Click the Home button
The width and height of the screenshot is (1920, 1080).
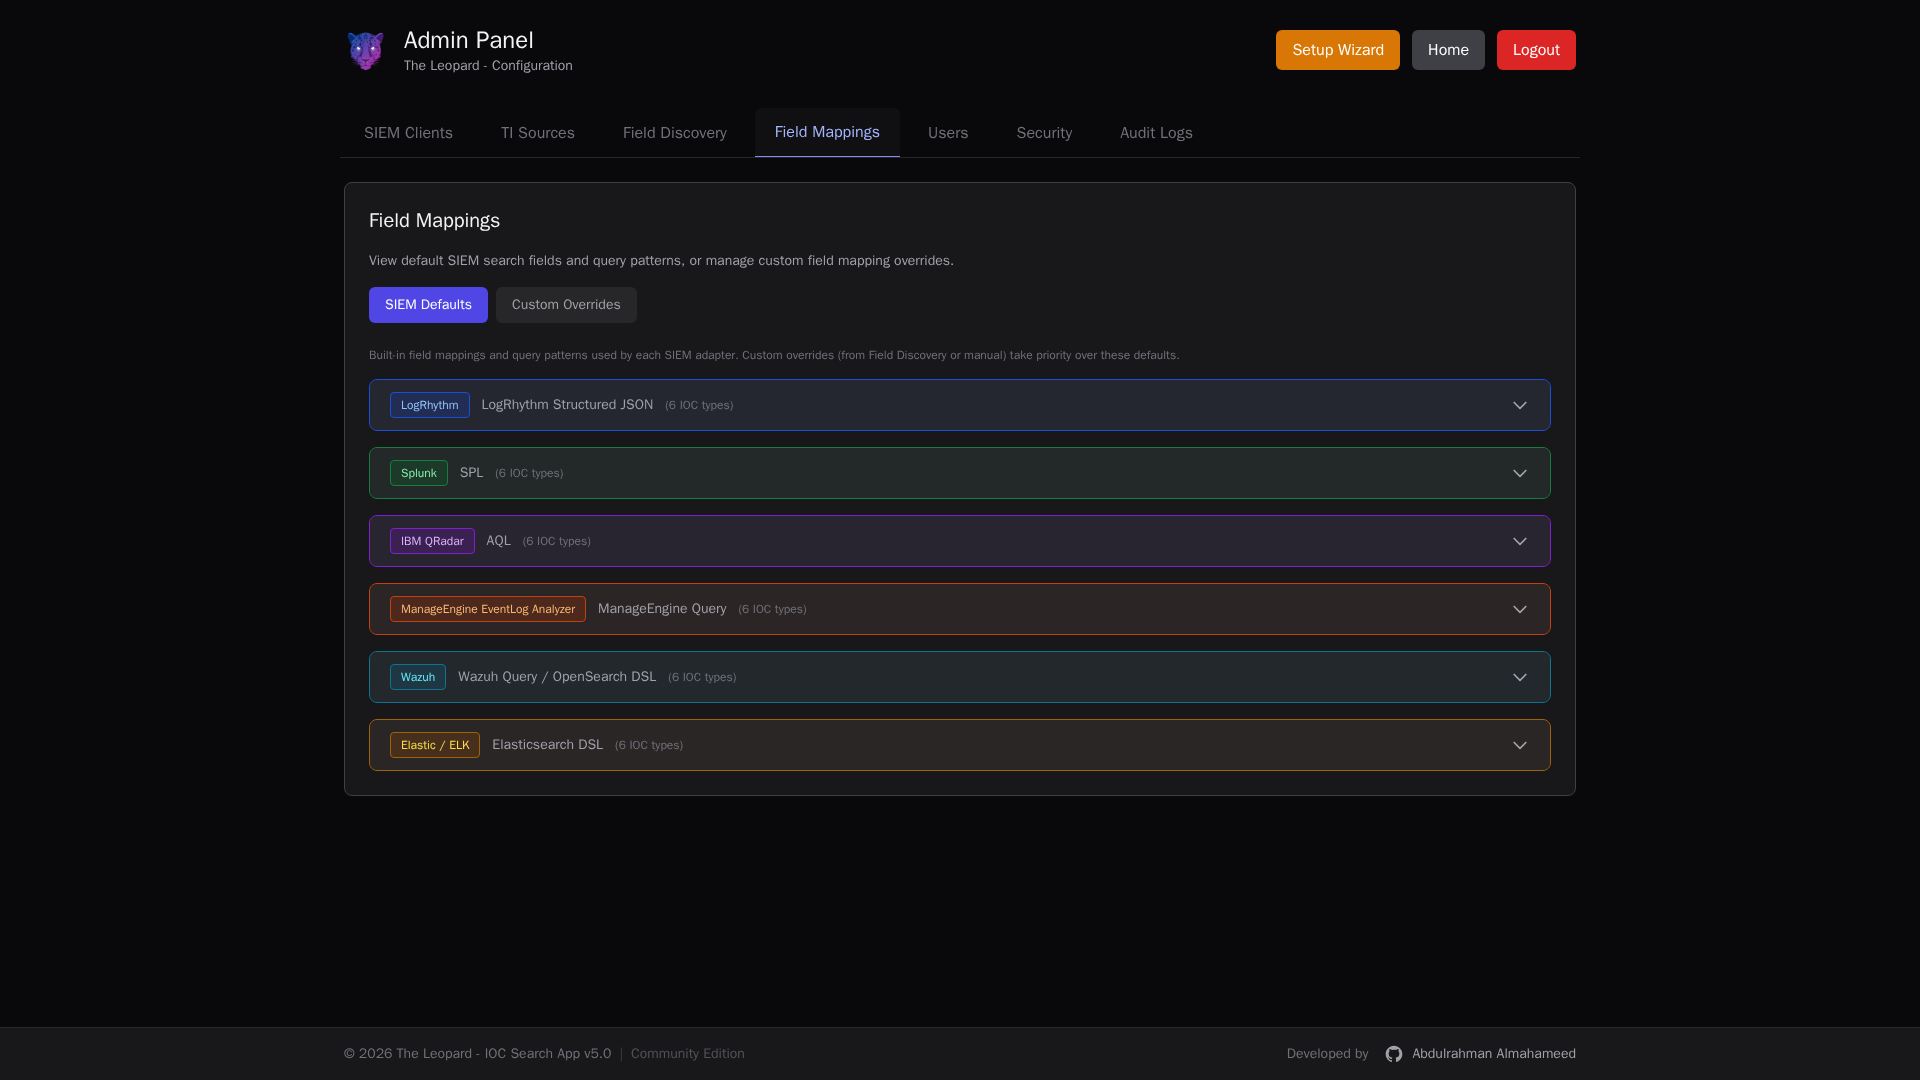click(x=1447, y=50)
